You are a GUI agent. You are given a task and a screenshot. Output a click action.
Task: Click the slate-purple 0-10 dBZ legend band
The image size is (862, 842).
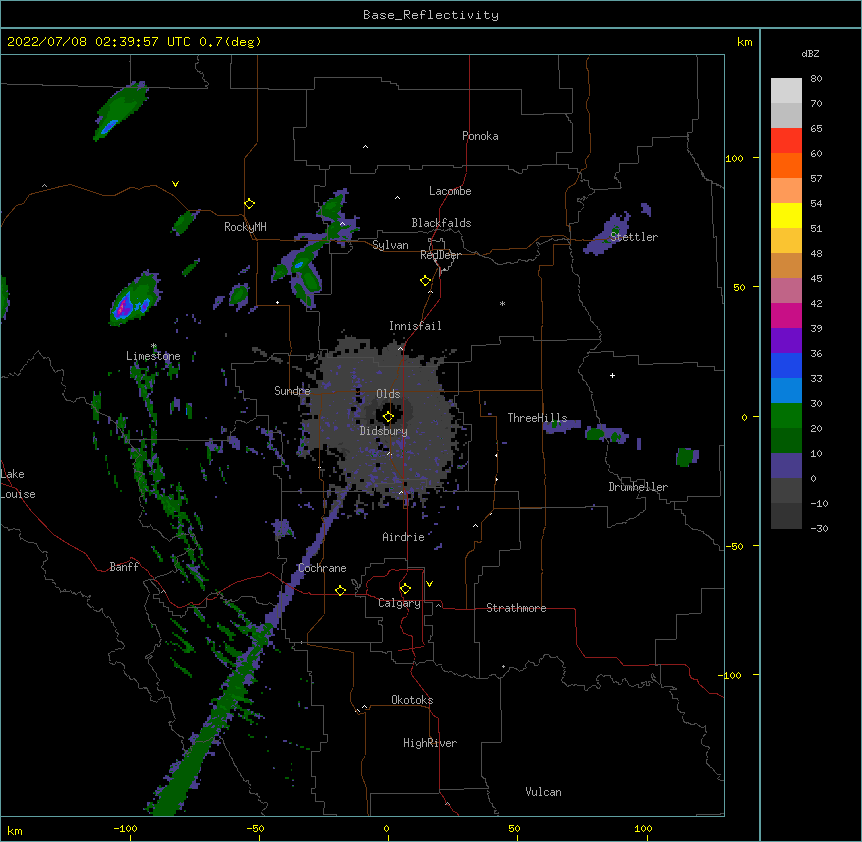pos(786,466)
